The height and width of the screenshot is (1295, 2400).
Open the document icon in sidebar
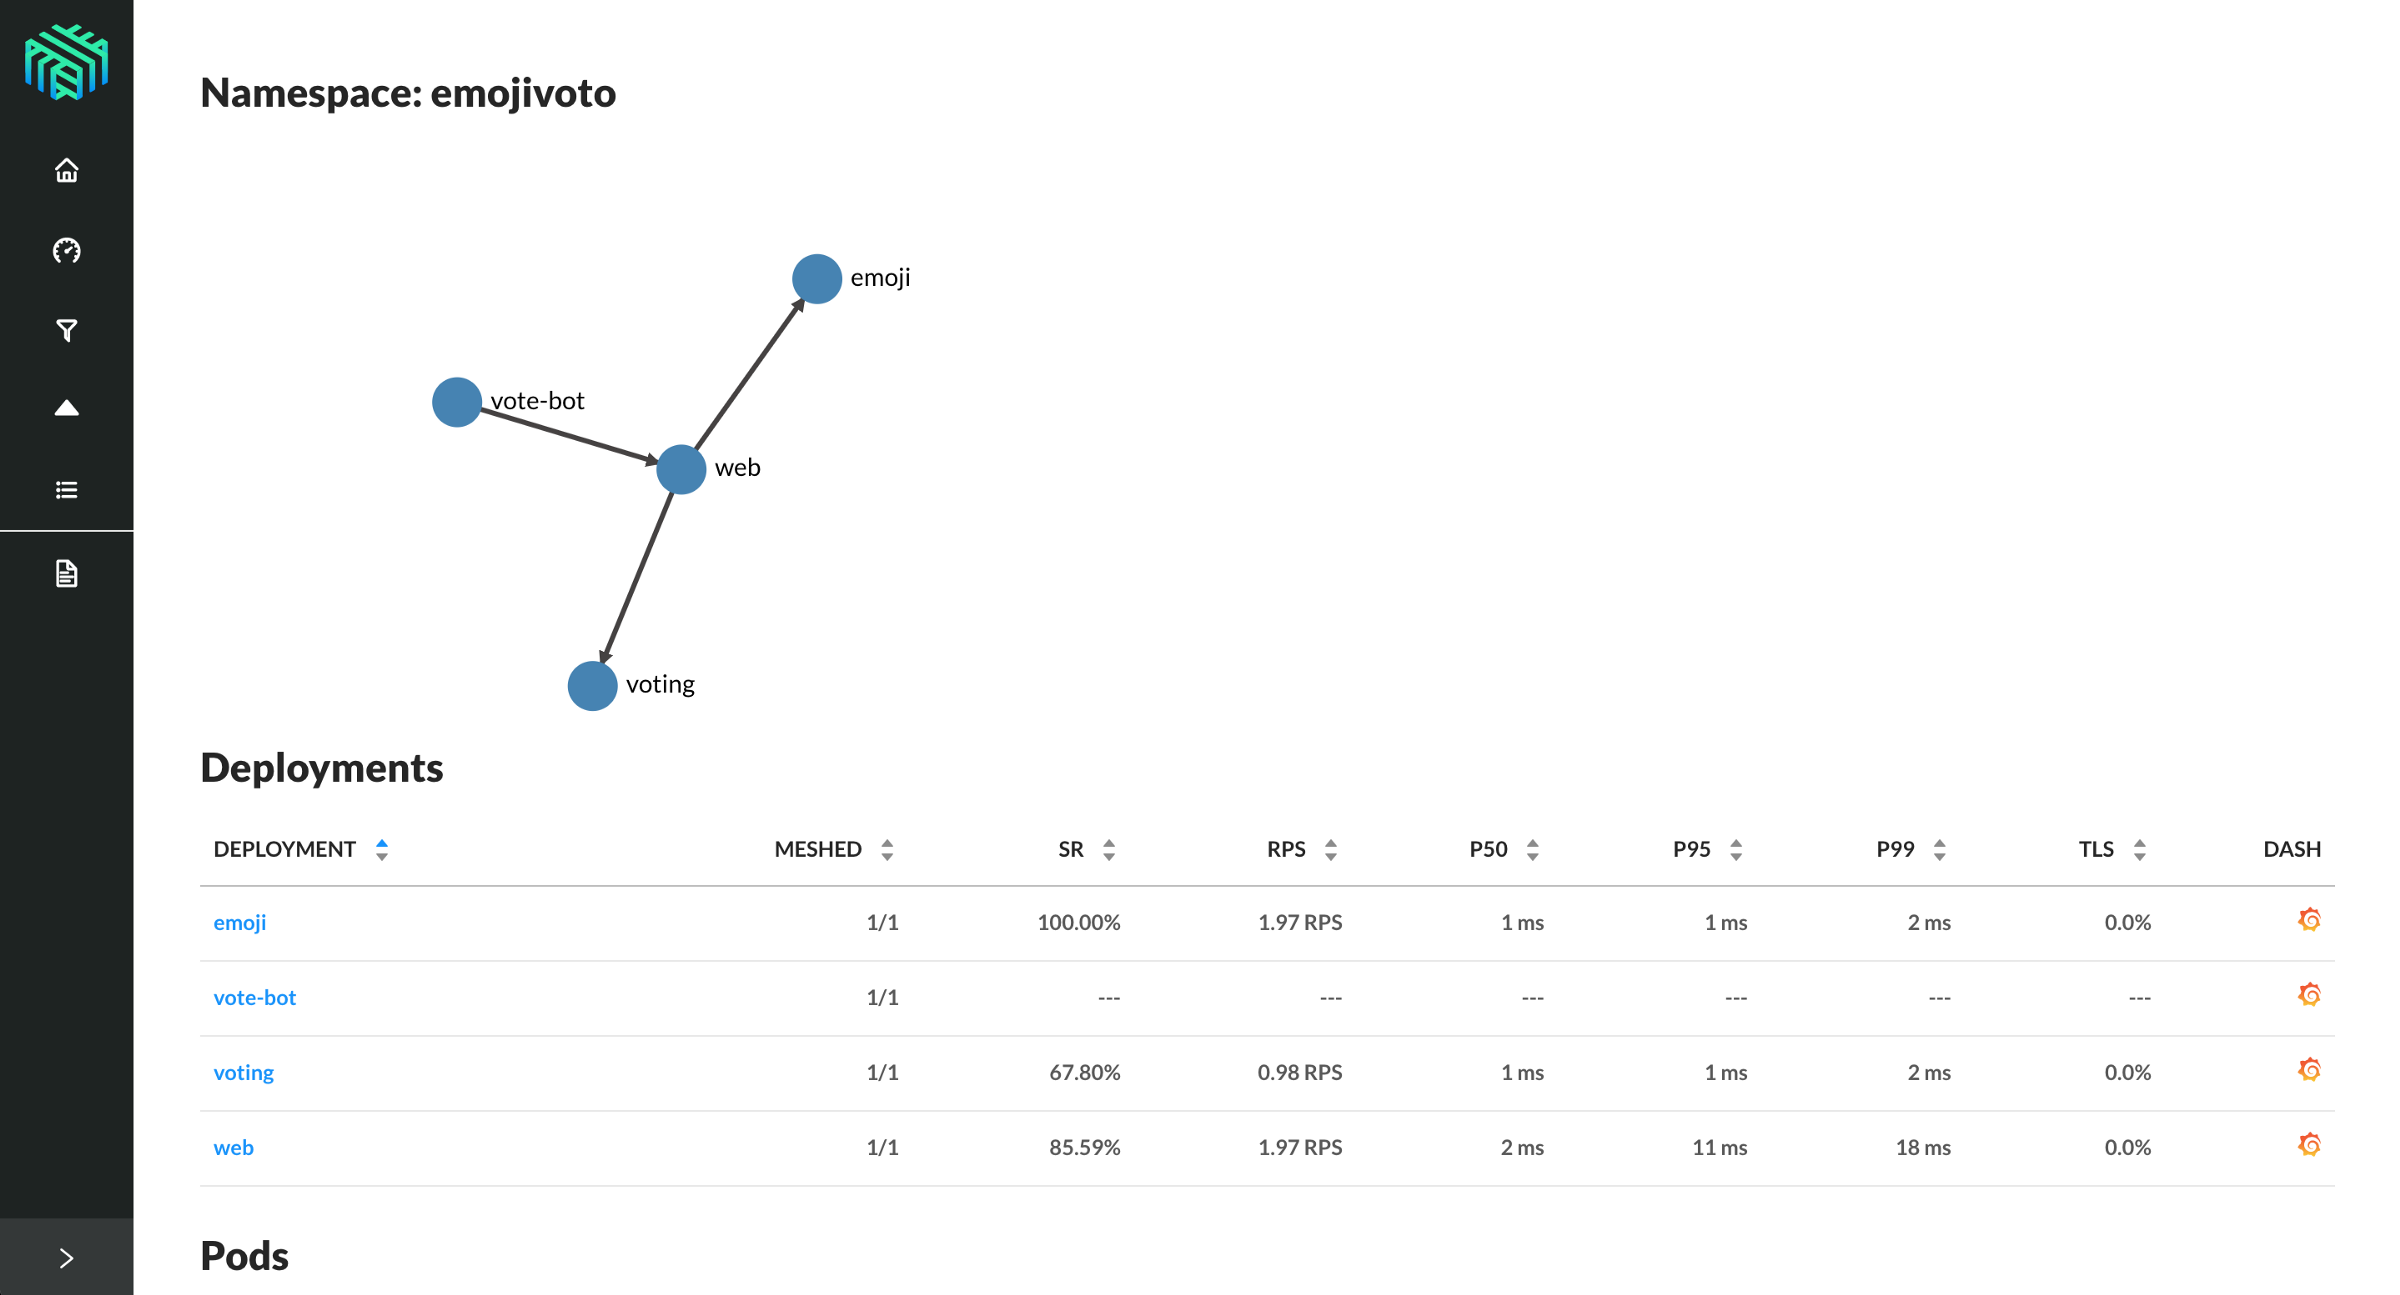click(x=66, y=573)
